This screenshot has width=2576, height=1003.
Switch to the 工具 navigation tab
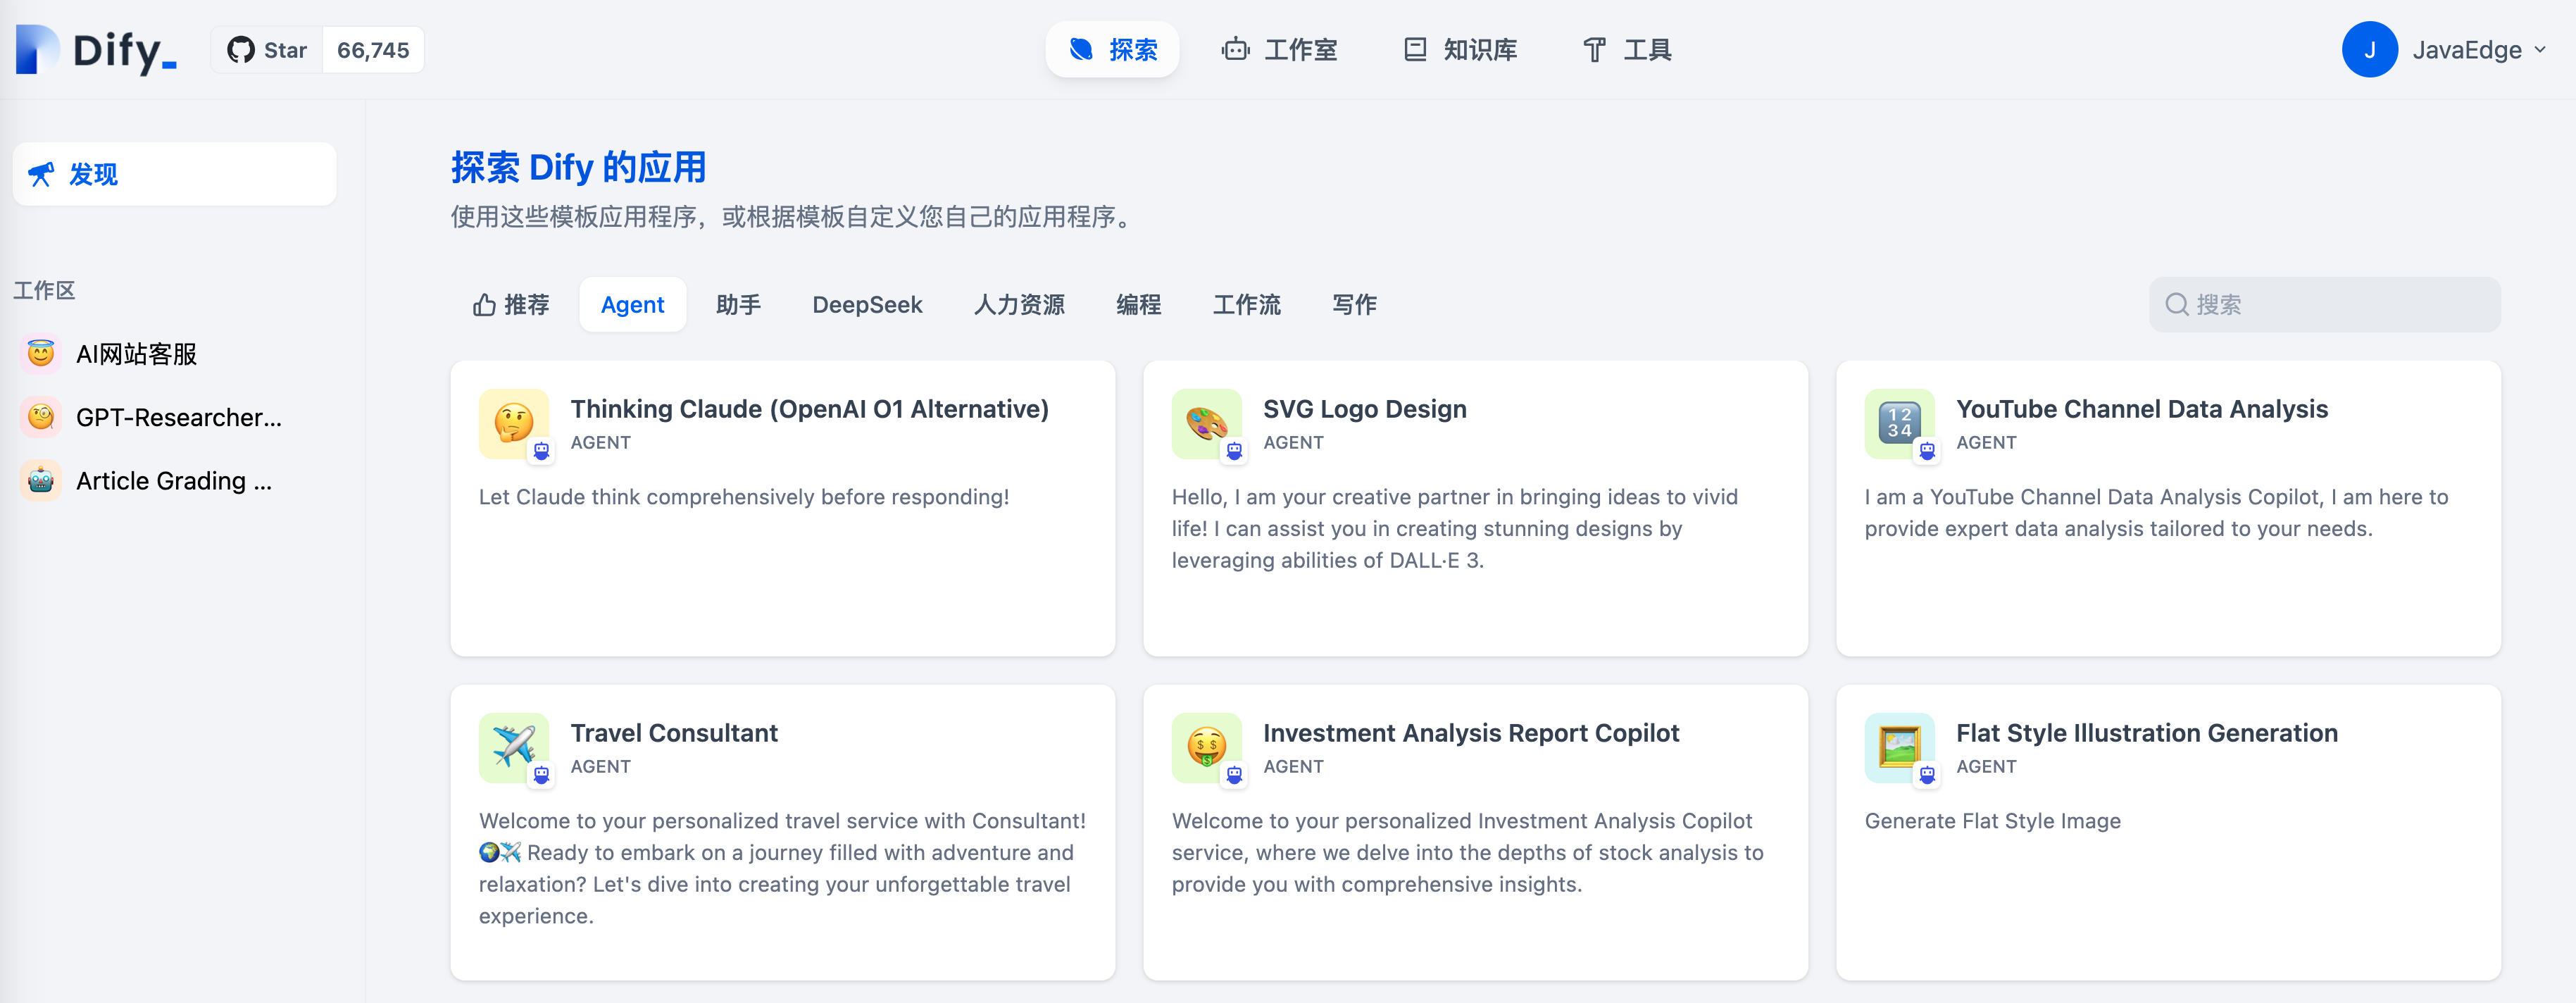click(x=1627, y=50)
